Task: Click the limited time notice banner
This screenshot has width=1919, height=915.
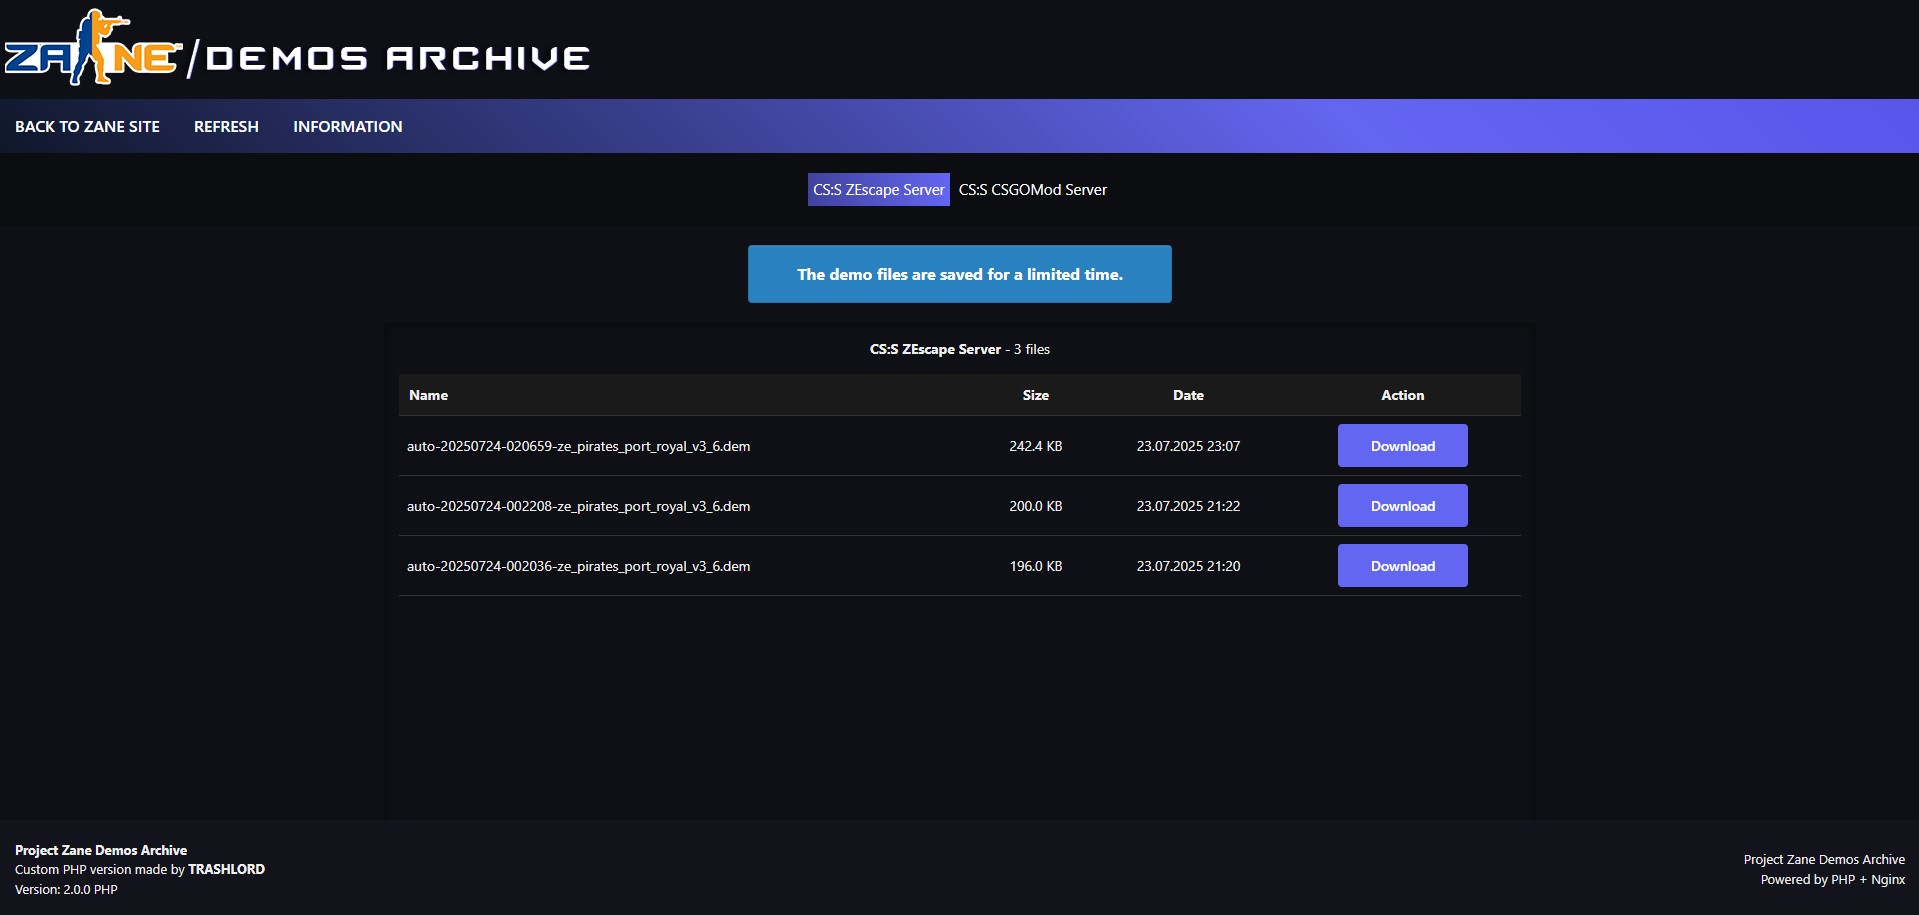Action: 959,273
